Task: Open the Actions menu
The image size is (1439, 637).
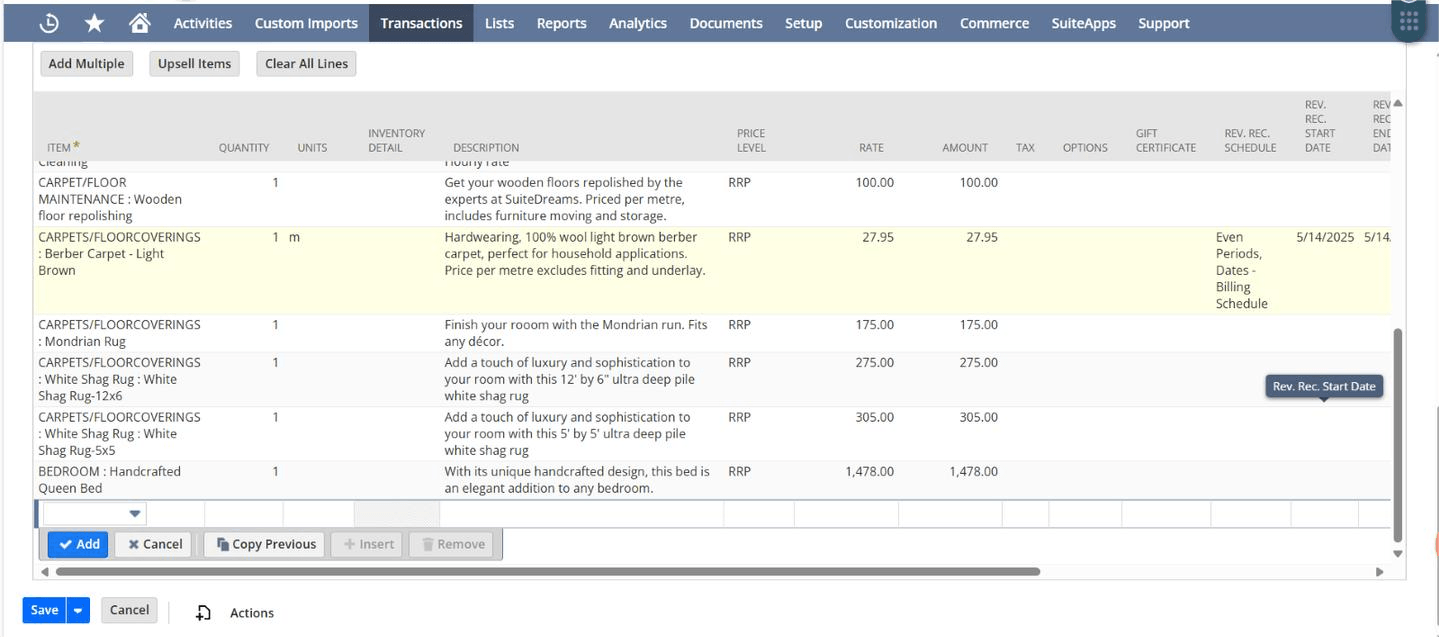Action: point(251,613)
